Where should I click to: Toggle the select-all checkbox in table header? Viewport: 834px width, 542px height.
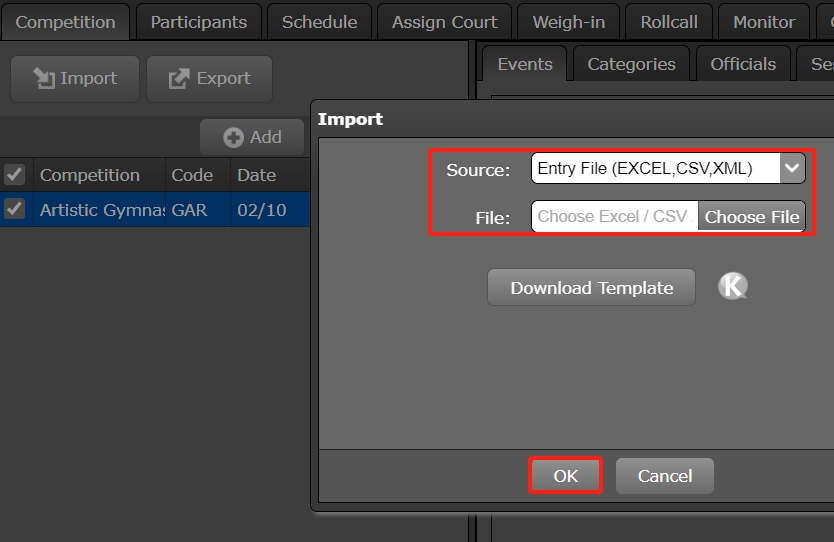coord(14,175)
